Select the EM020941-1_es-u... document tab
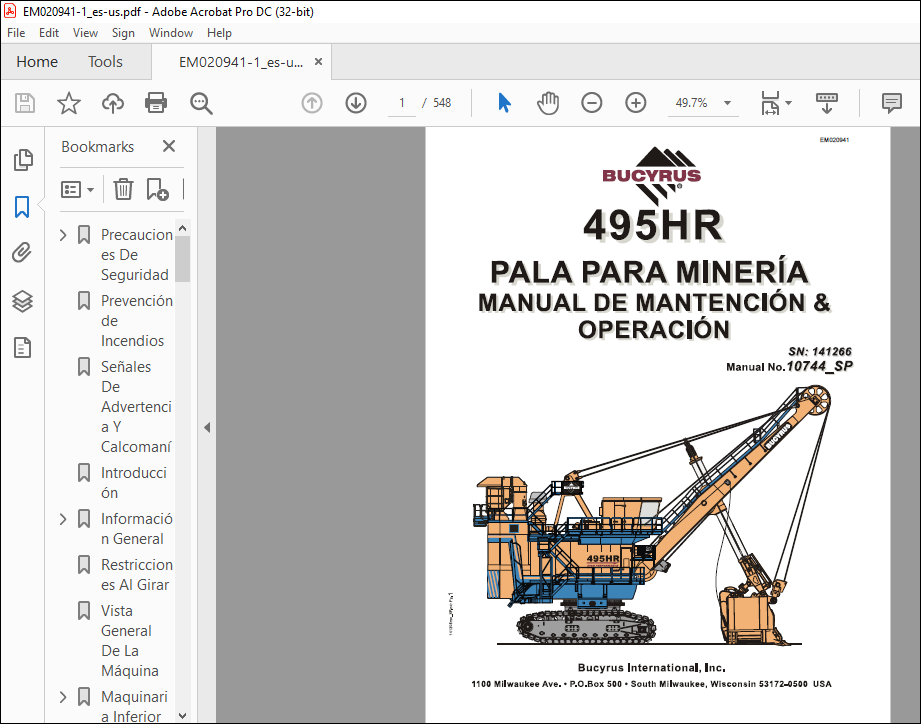 241,62
